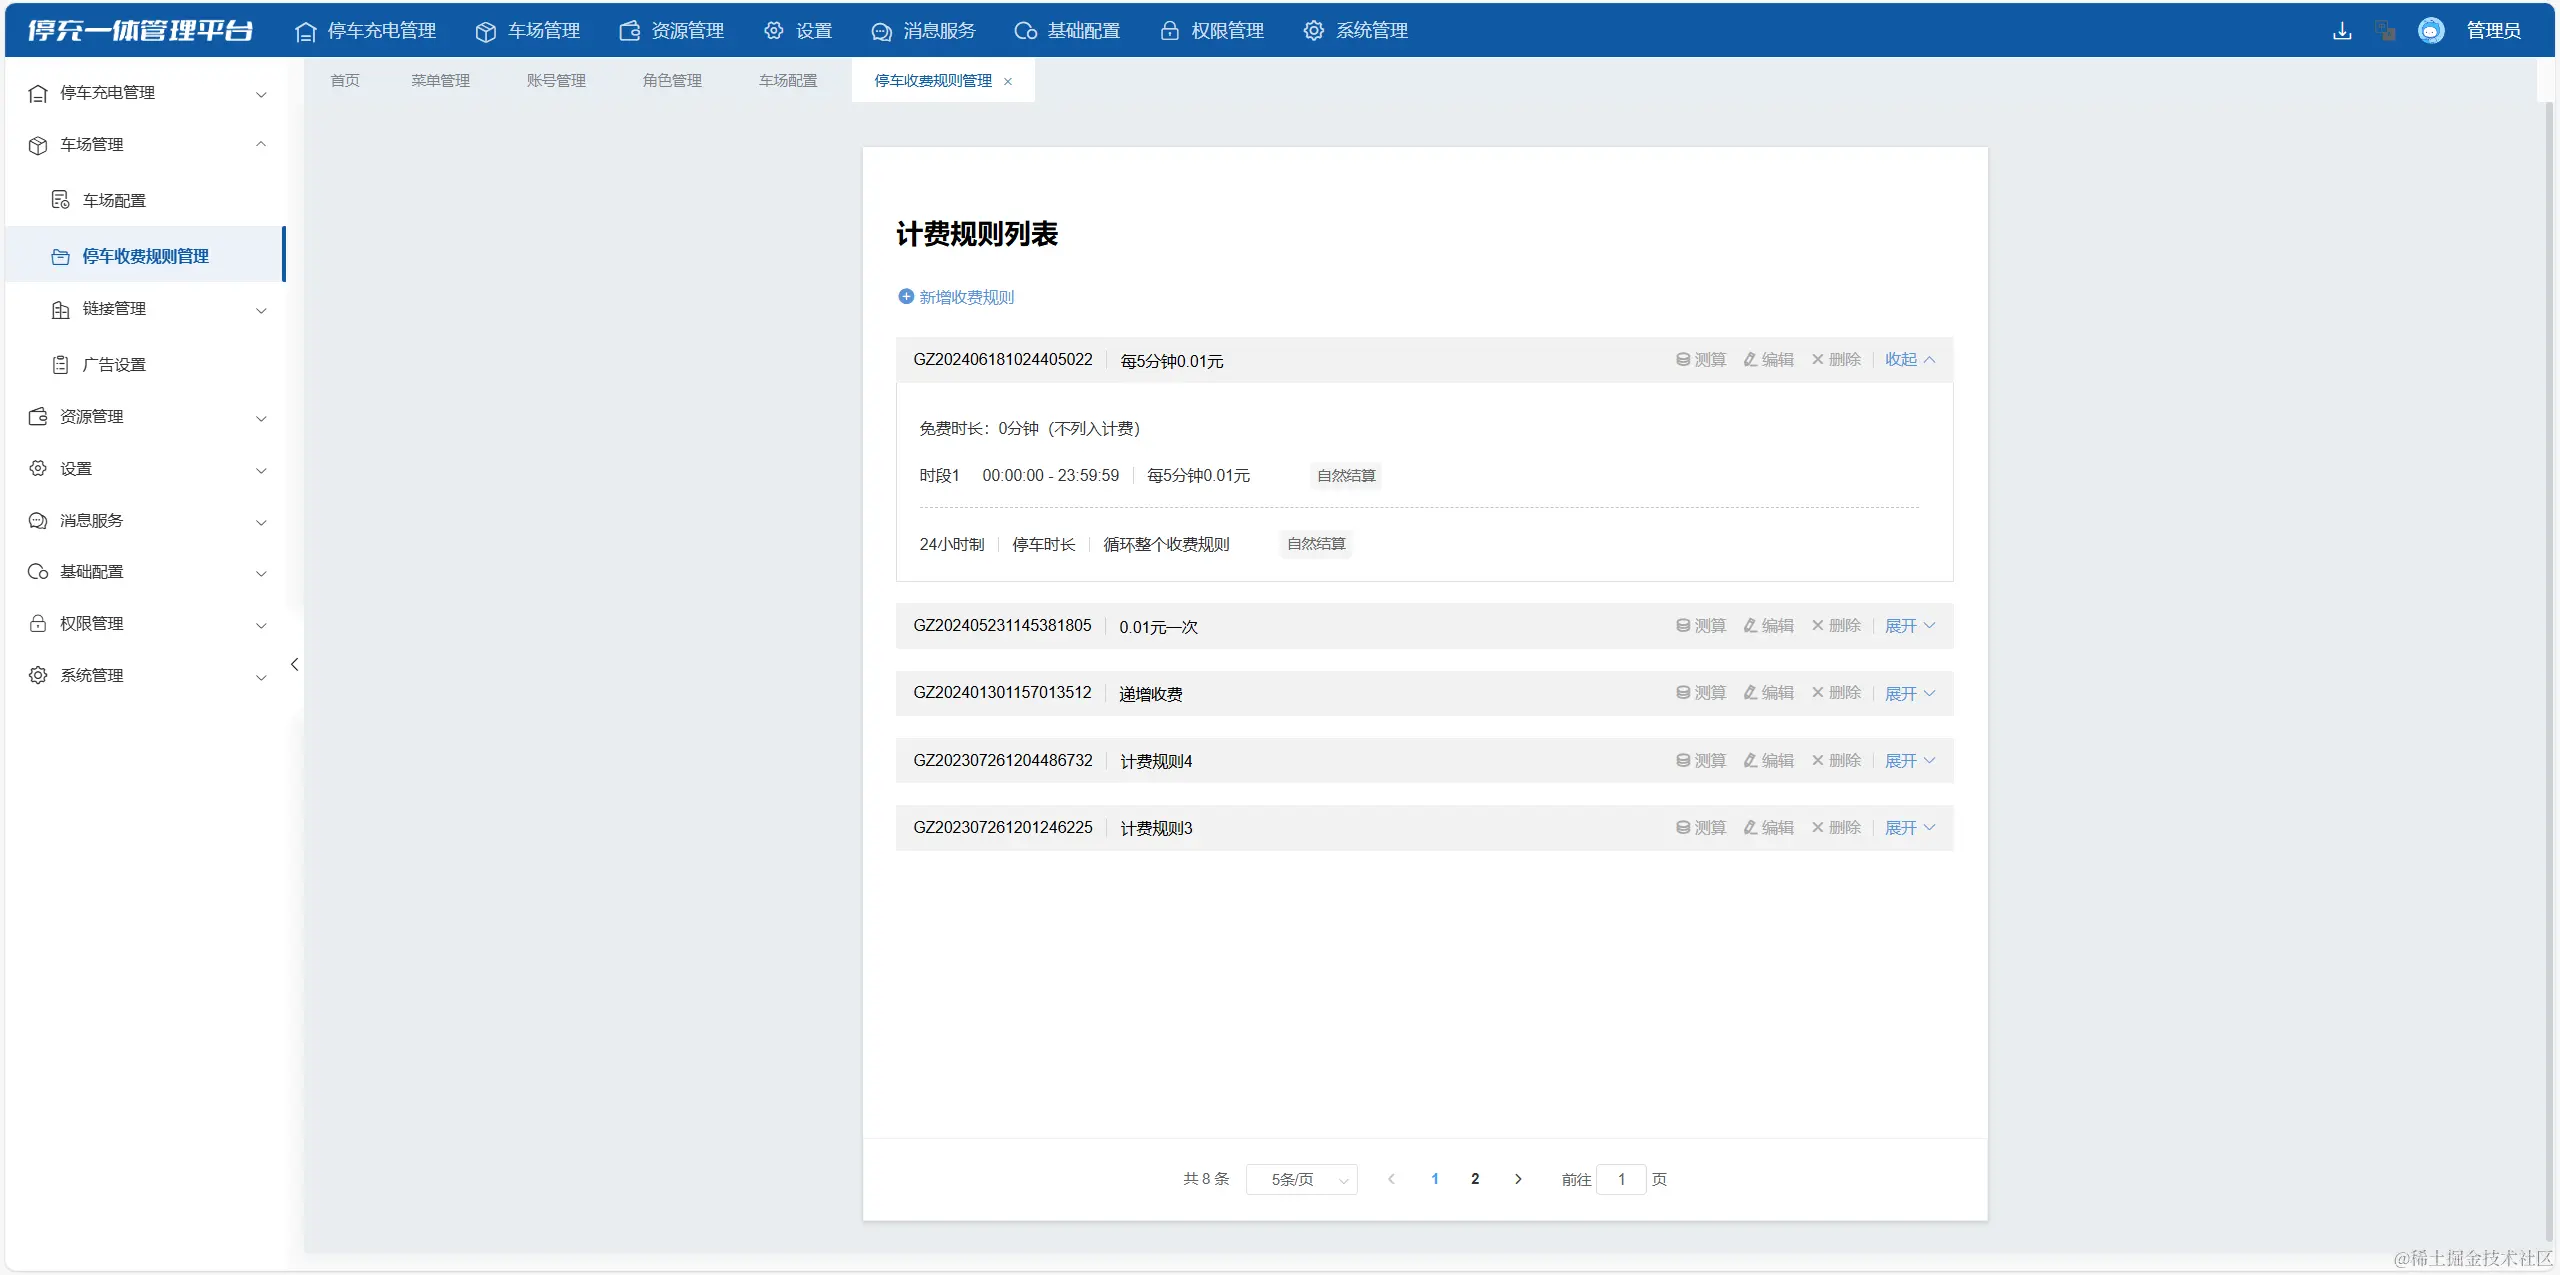Click 删除 X for rule 计费规则4
The height and width of the screenshot is (1275, 2560).
point(1818,761)
